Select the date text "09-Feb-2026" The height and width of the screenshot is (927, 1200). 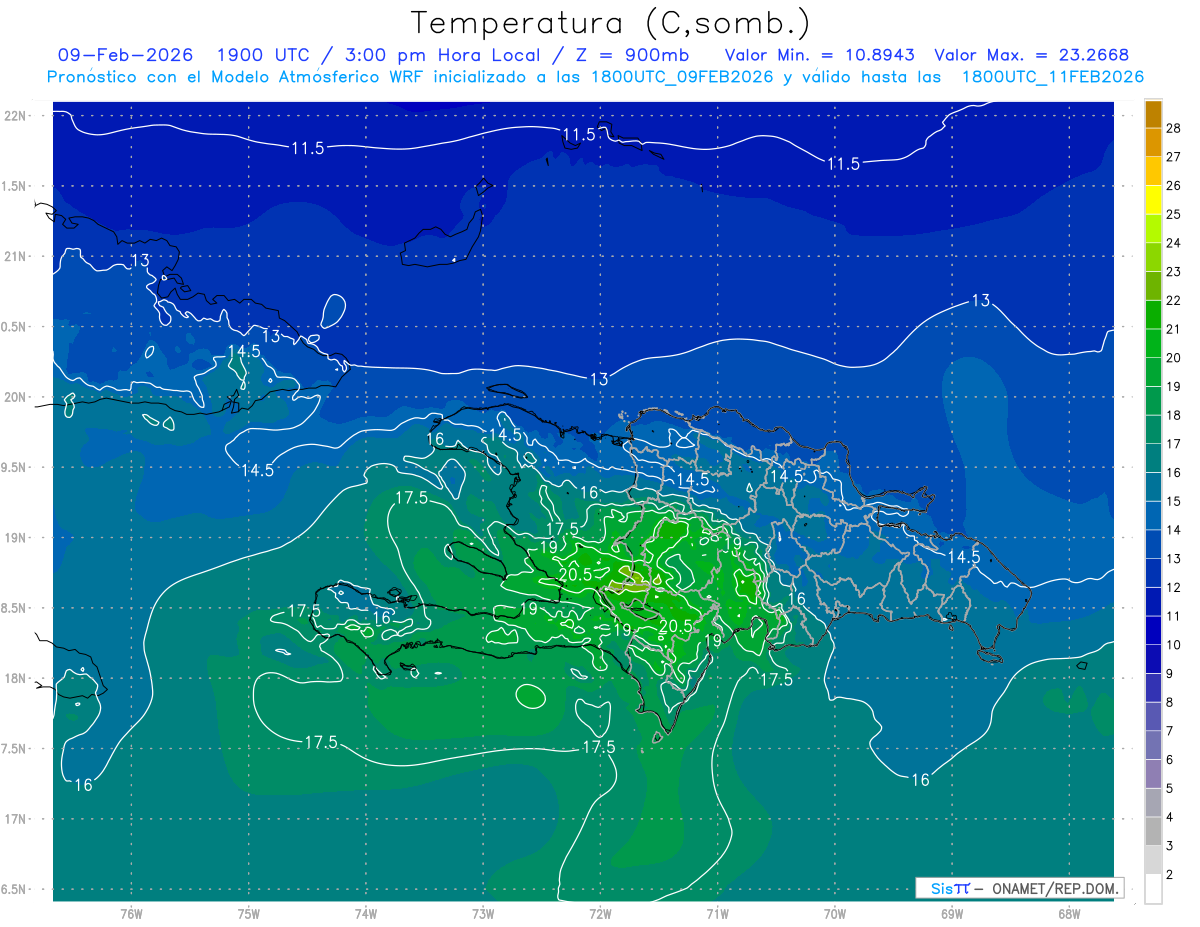126,55
